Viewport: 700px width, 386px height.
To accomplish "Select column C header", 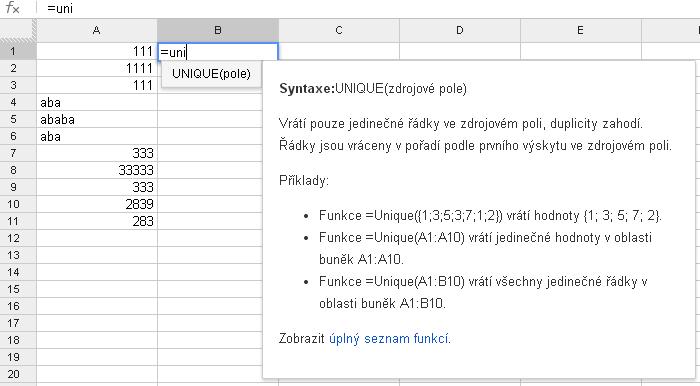I will tap(339, 30).
